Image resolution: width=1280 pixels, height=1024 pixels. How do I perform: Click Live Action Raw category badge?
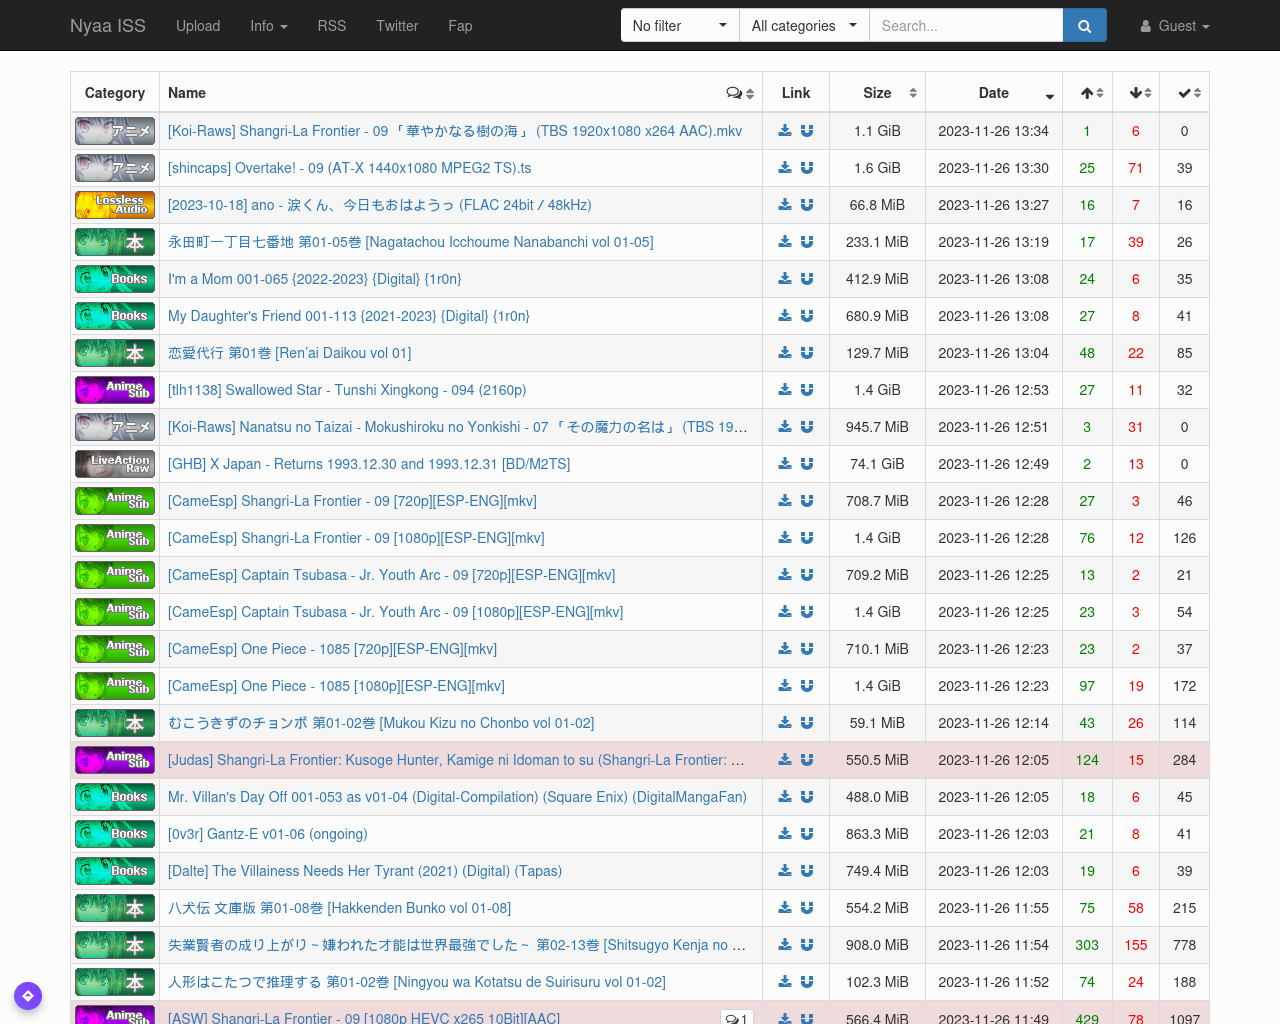[x=115, y=464]
